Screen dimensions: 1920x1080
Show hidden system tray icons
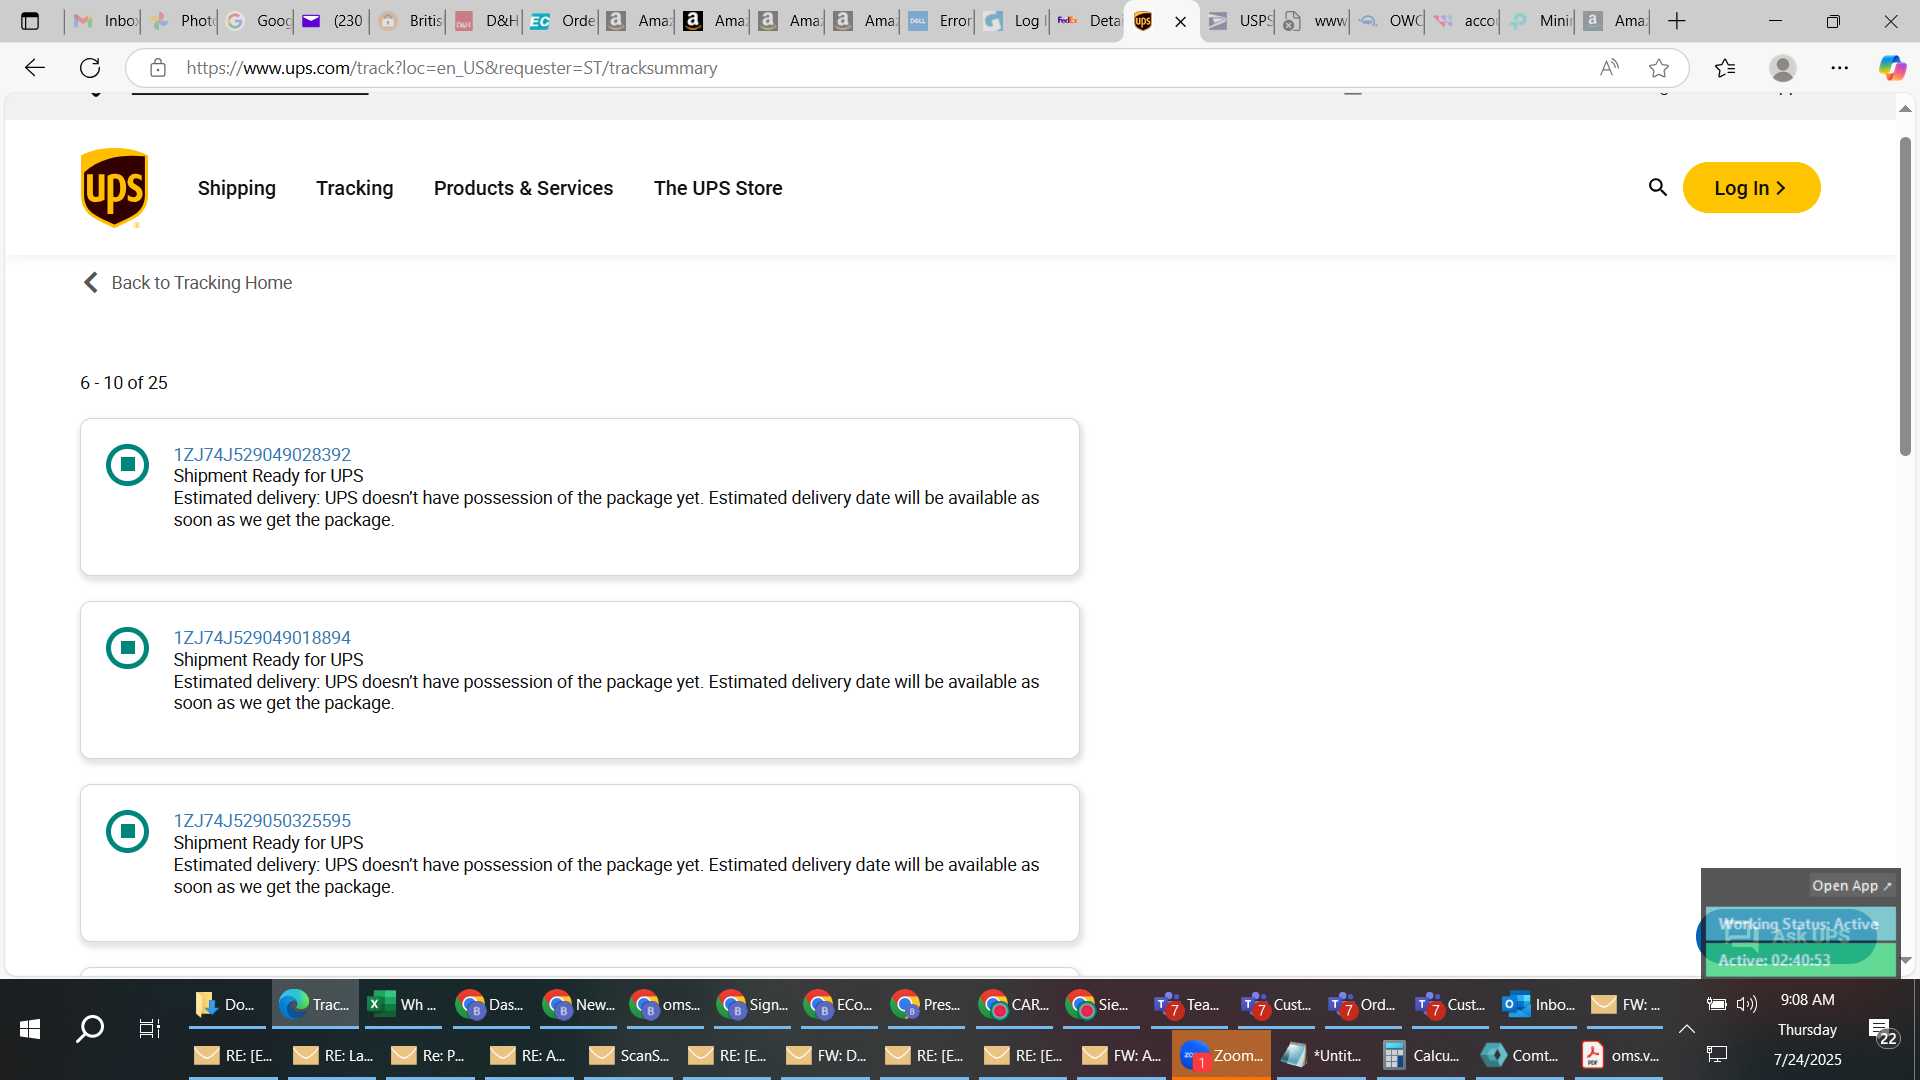pos(1686,1029)
